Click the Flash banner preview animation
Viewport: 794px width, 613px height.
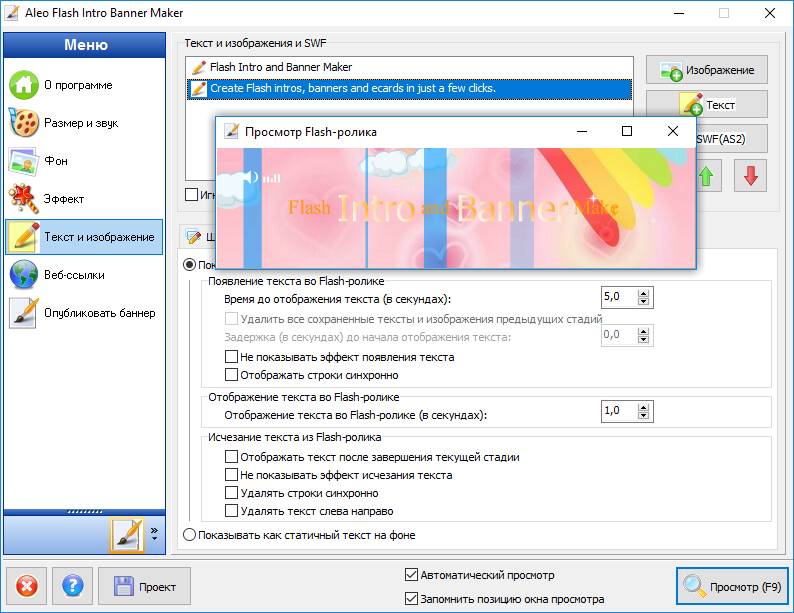(456, 208)
